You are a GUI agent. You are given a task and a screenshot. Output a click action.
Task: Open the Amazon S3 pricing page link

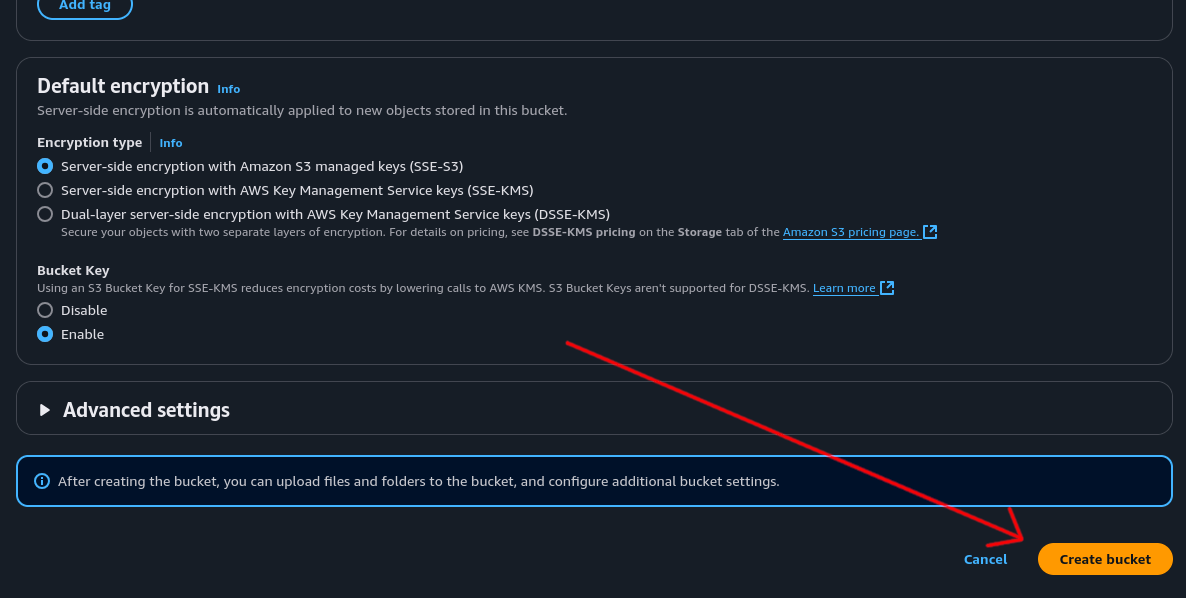click(850, 232)
